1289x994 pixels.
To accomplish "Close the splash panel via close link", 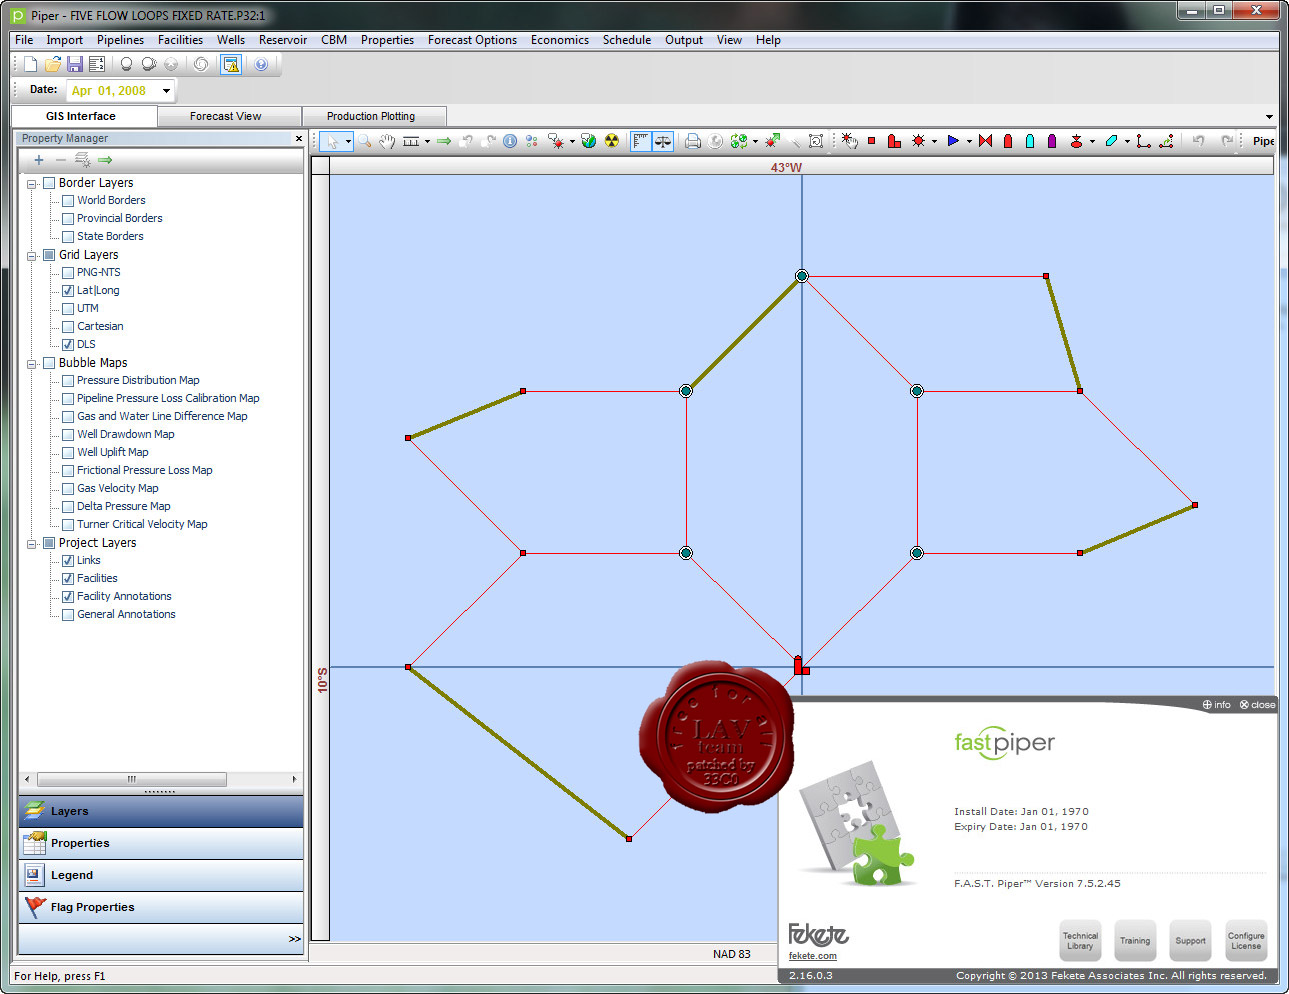I will coord(1257,705).
